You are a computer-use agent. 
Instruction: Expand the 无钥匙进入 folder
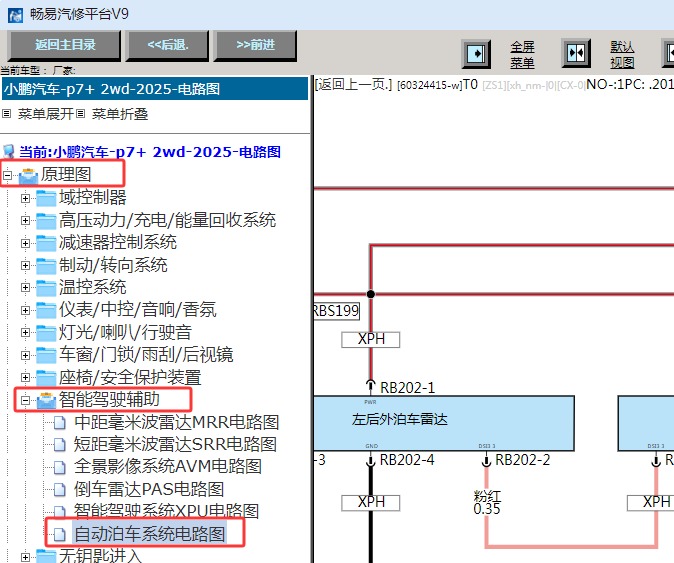point(25,557)
